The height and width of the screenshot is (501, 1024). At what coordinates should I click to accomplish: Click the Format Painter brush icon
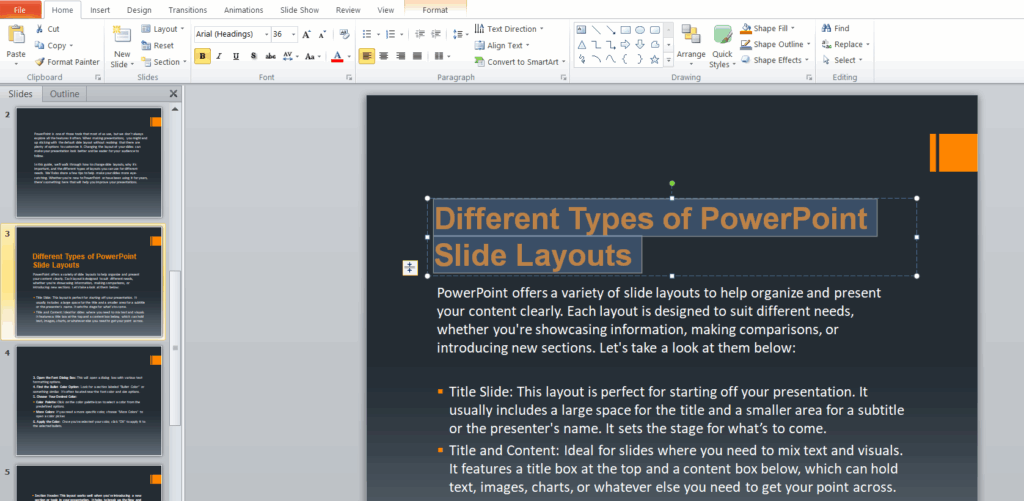[x=40, y=61]
